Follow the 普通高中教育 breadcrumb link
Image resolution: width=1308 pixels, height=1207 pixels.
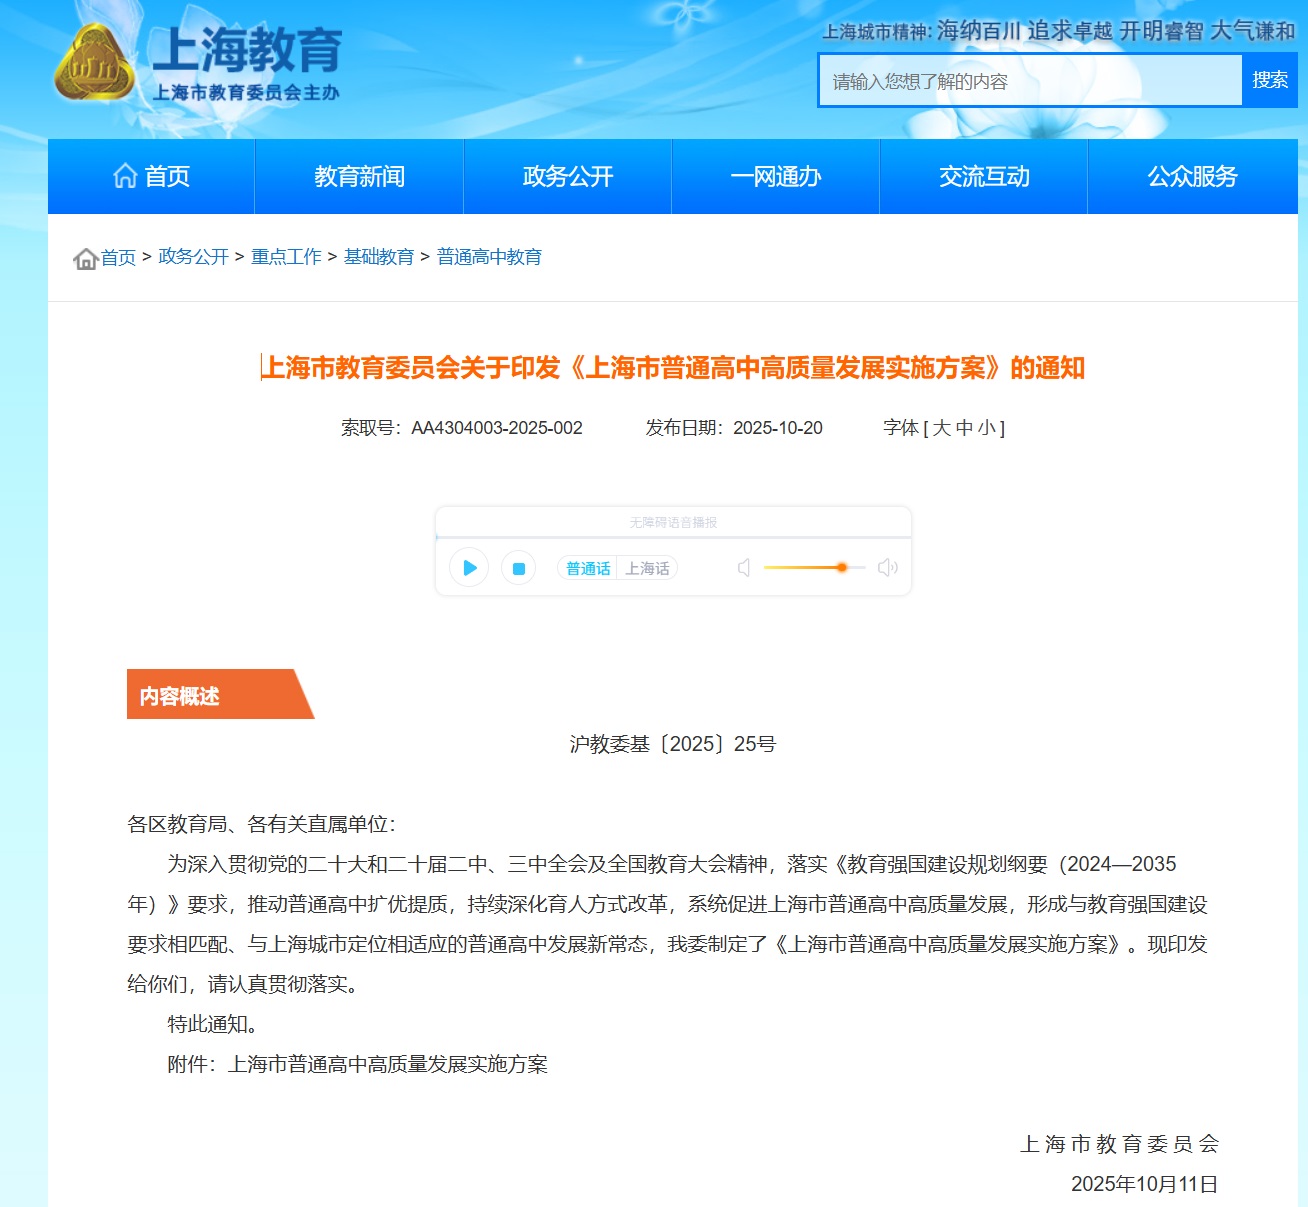click(489, 257)
